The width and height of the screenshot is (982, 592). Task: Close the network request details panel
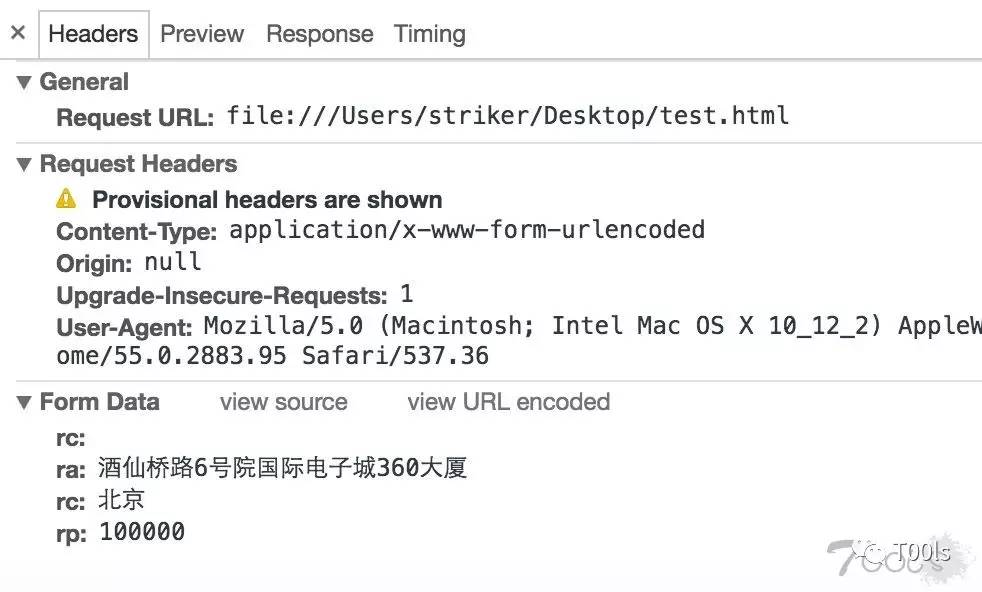pos(17,32)
